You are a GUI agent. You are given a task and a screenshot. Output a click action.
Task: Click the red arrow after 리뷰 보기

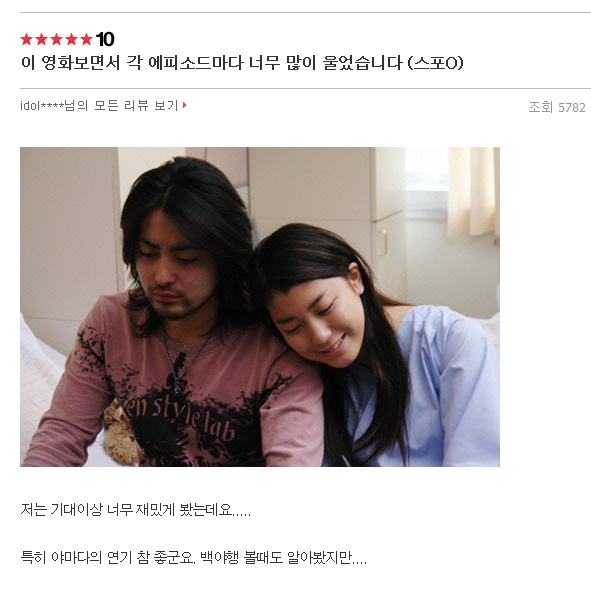pos(185,105)
